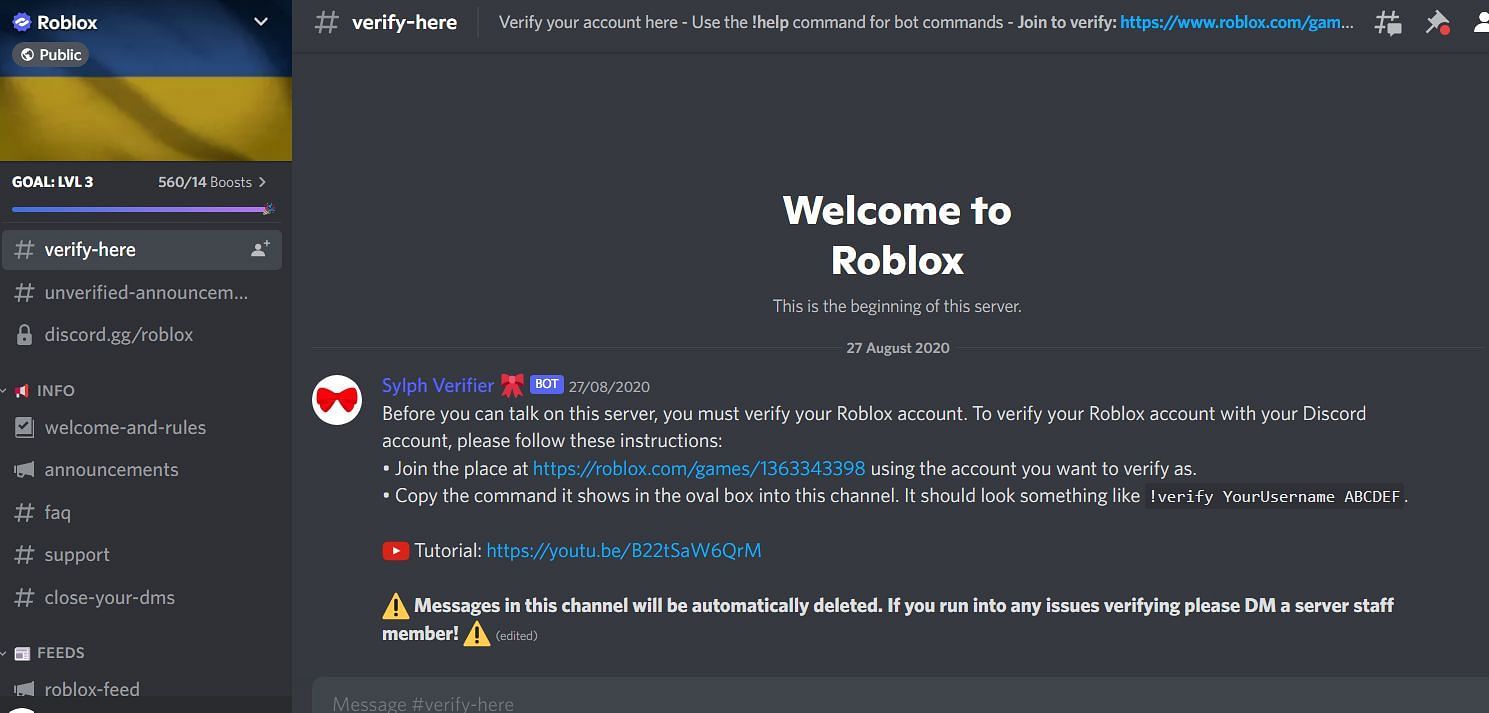
Task: Click the megaphone icon beside announcements
Action: click(24, 469)
